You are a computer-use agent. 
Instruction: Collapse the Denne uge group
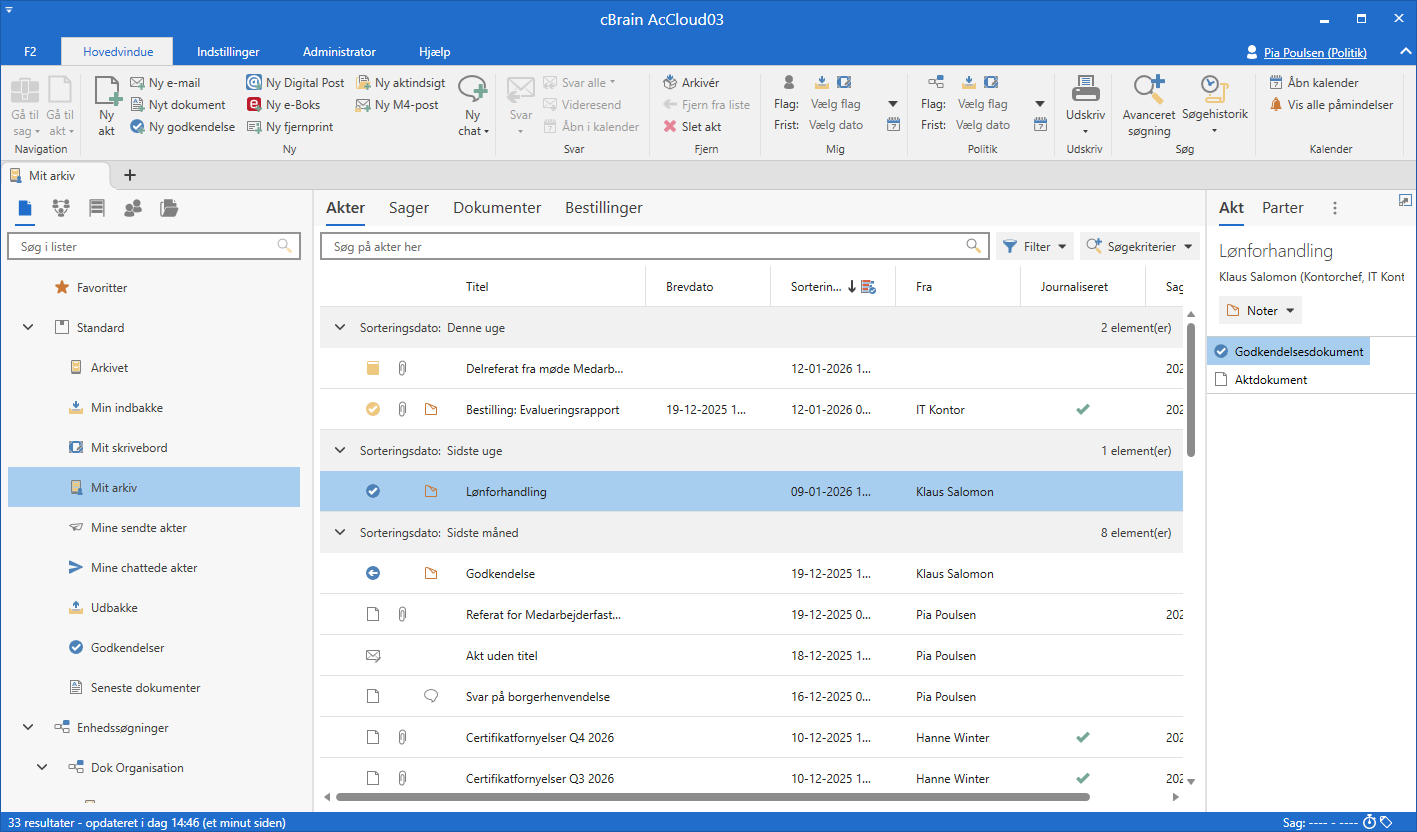[340, 328]
